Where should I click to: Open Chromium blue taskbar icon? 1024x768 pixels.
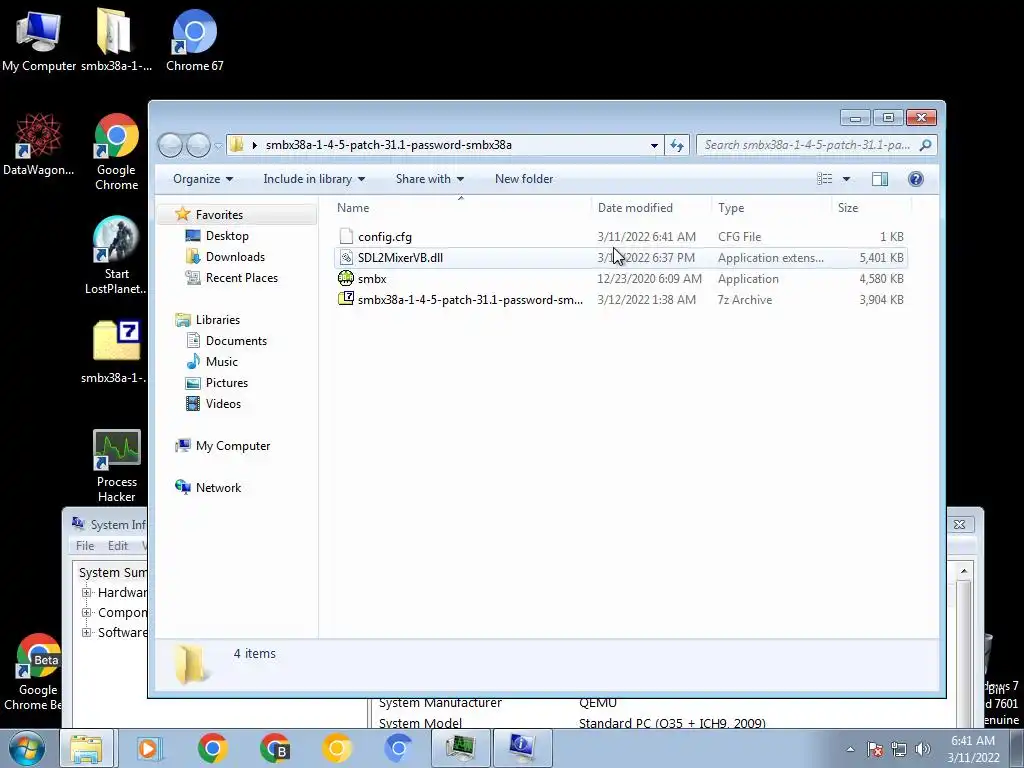point(398,748)
